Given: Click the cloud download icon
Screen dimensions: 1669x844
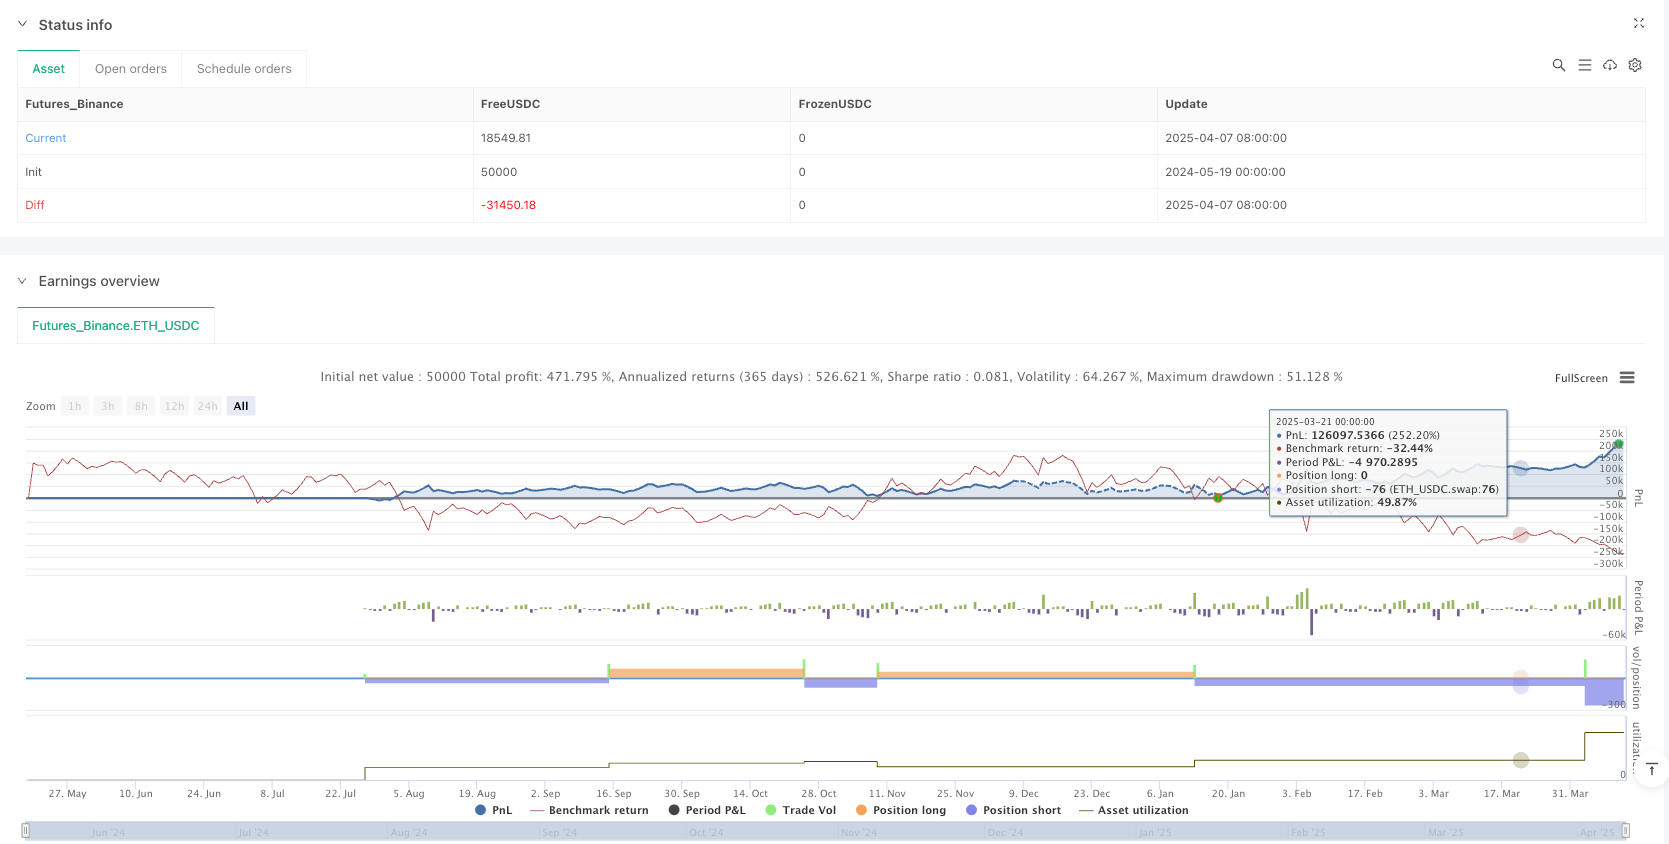Looking at the screenshot, I should pyautogui.click(x=1610, y=65).
